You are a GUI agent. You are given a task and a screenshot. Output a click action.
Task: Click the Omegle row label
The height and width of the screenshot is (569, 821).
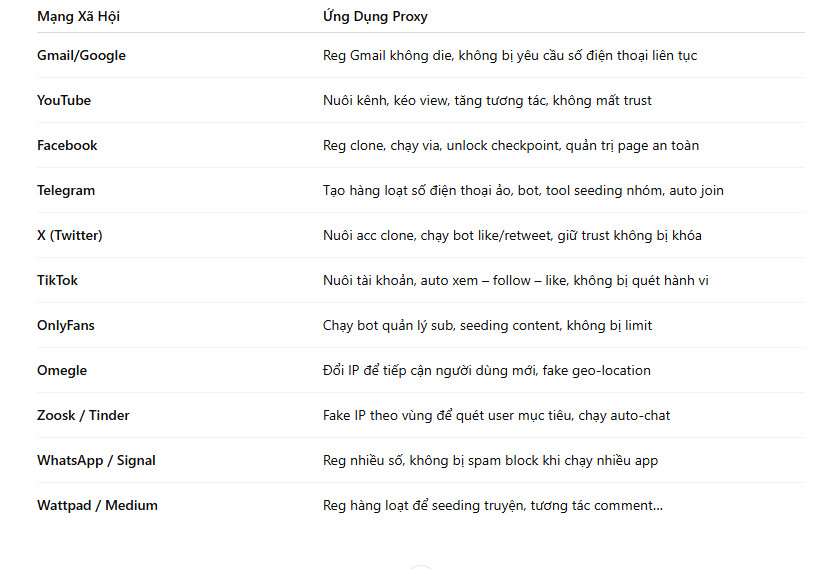pos(62,370)
